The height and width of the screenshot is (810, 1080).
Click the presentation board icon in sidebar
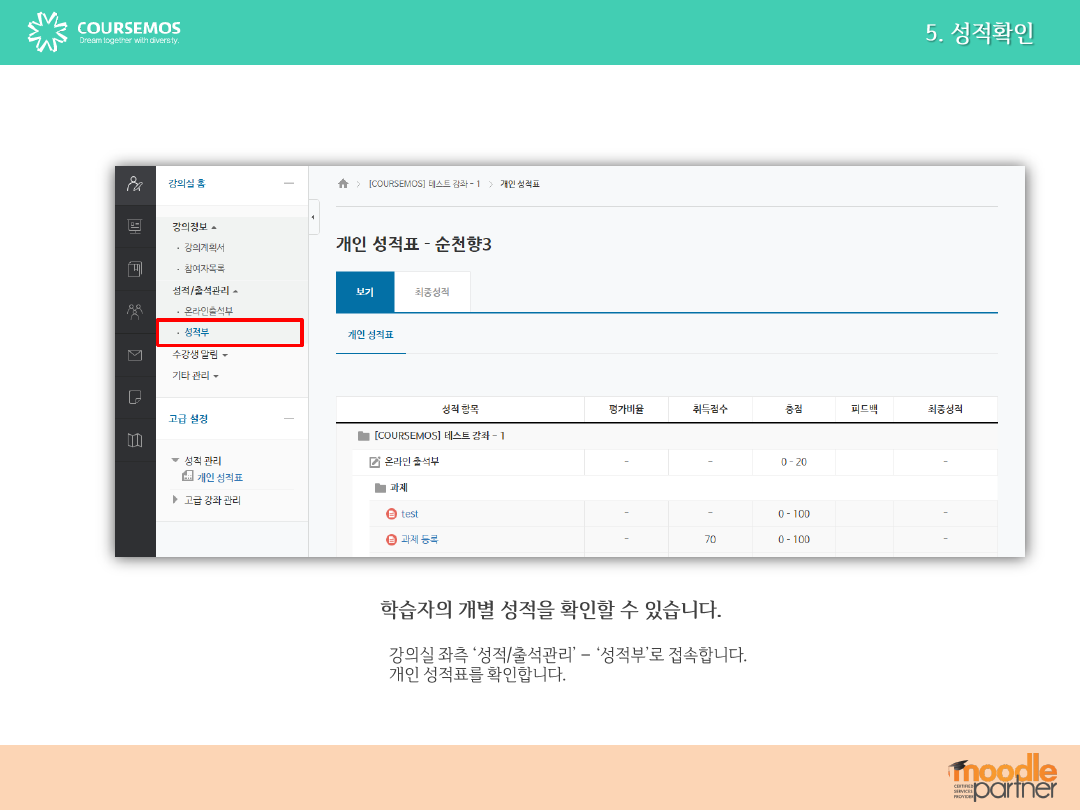[x=134, y=226]
